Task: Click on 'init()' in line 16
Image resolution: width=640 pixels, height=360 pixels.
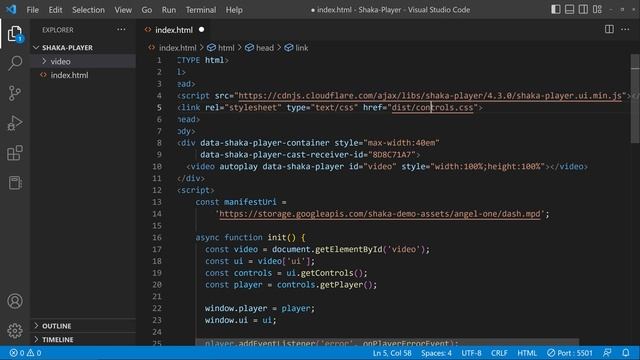Action: 282,238
